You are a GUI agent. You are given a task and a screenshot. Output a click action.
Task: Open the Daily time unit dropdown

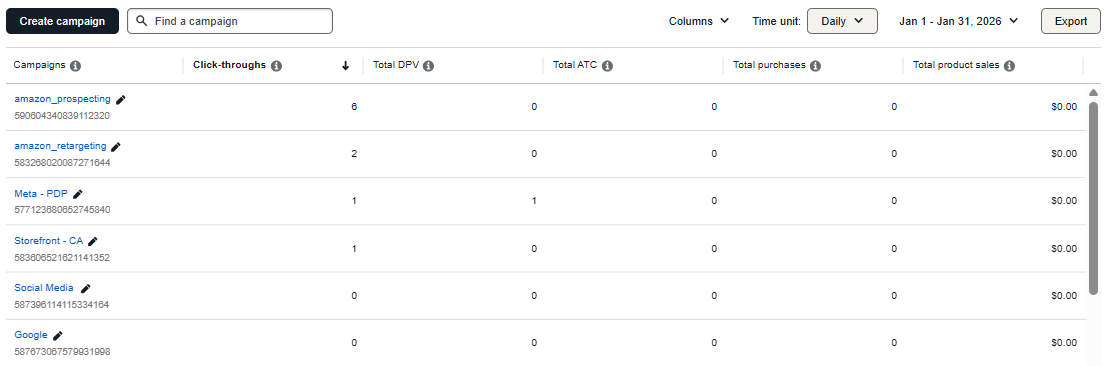pos(842,21)
